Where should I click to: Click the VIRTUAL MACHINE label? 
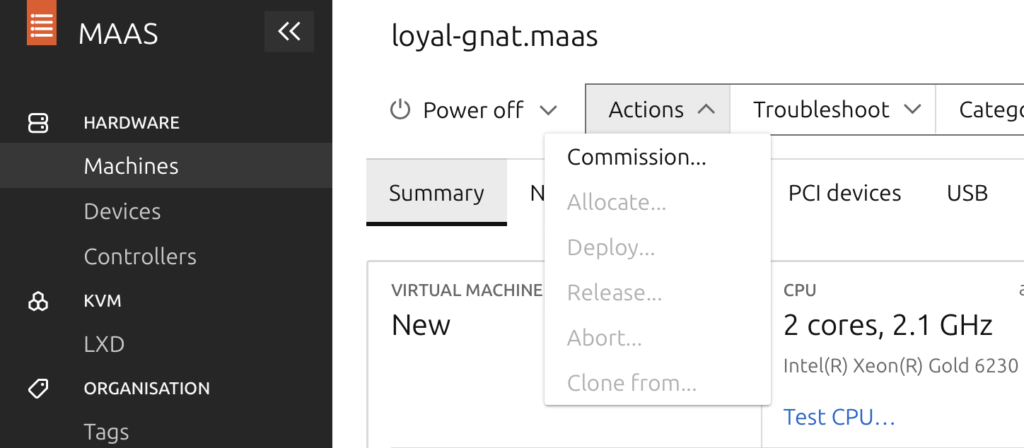(x=467, y=291)
